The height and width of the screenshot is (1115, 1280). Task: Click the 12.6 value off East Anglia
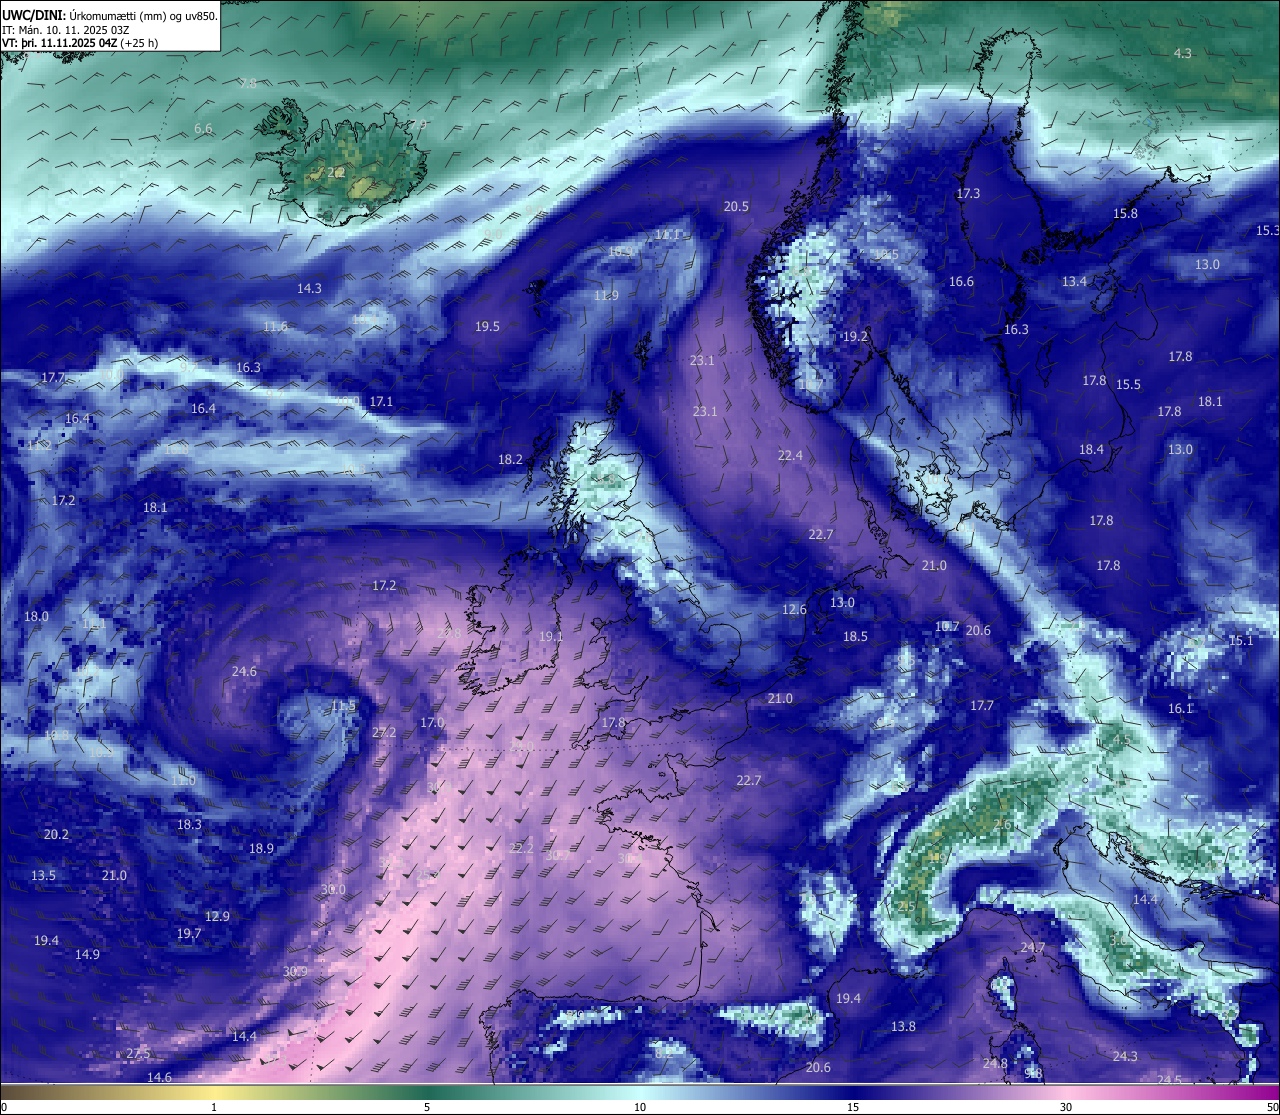click(x=794, y=609)
